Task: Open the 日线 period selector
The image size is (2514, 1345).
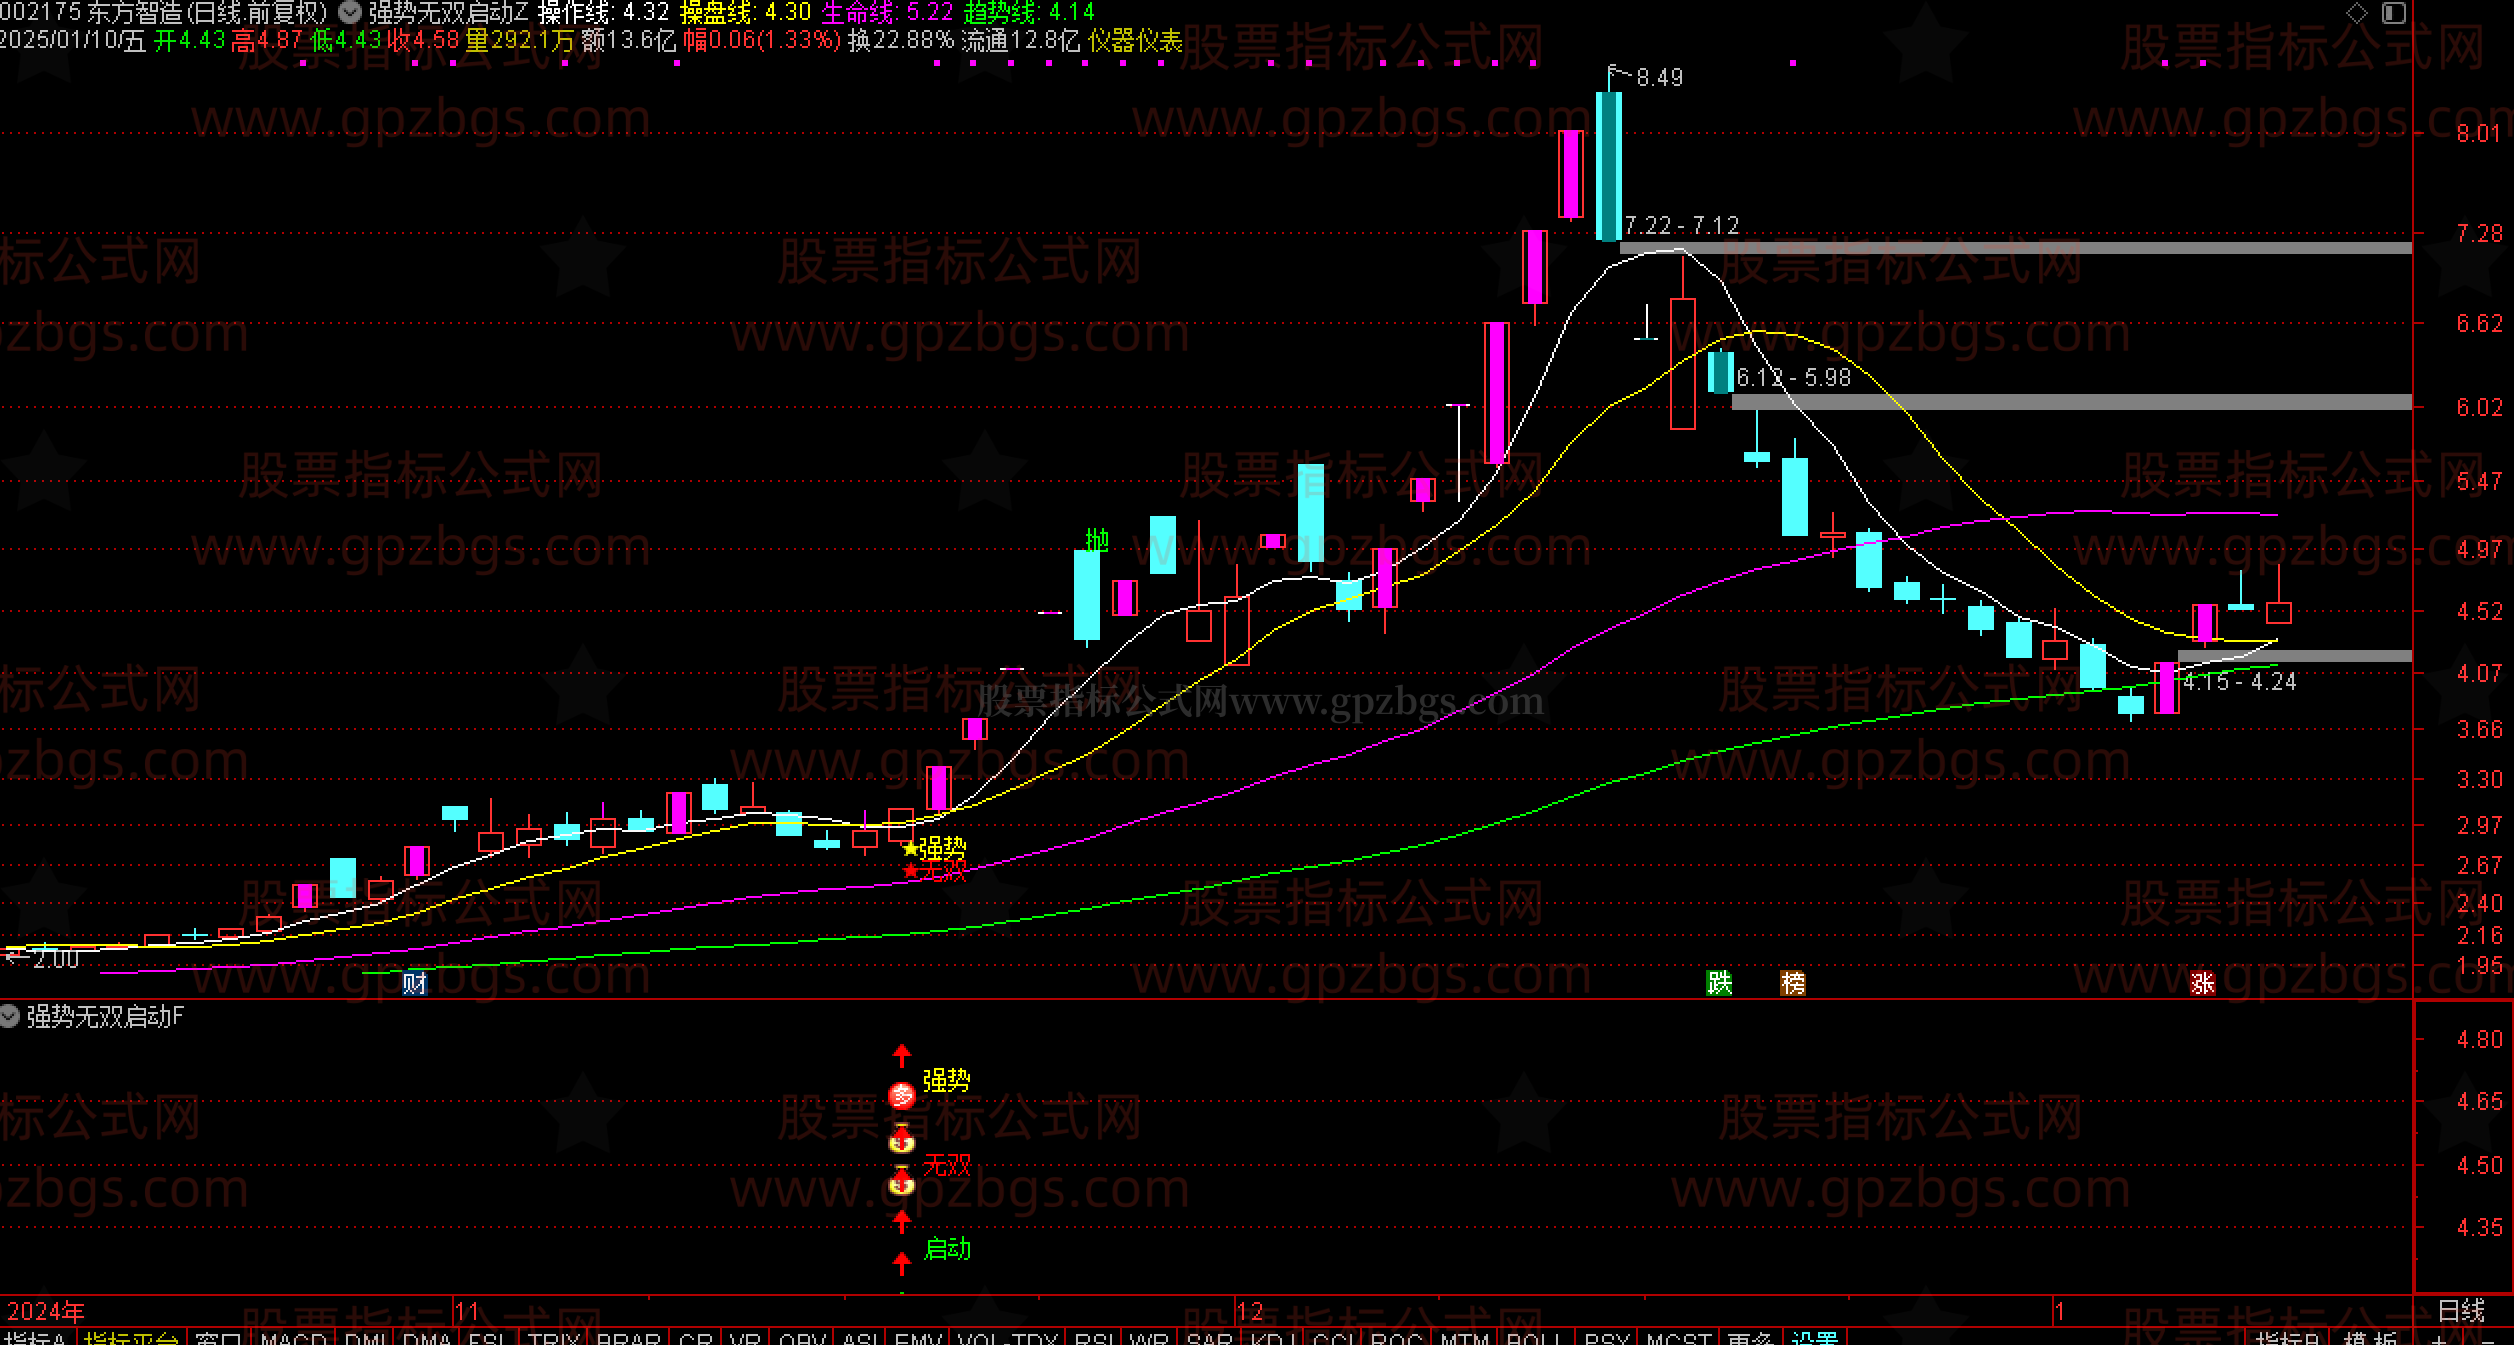Action: (2461, 1310)
